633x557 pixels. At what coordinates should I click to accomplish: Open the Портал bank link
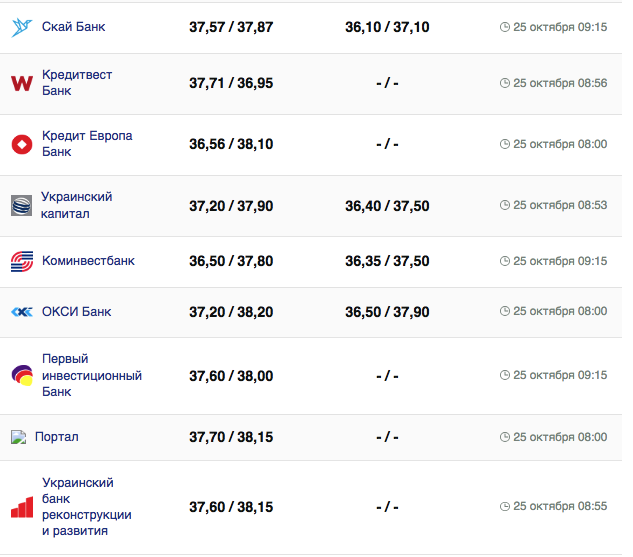click(x=56, y=437)
